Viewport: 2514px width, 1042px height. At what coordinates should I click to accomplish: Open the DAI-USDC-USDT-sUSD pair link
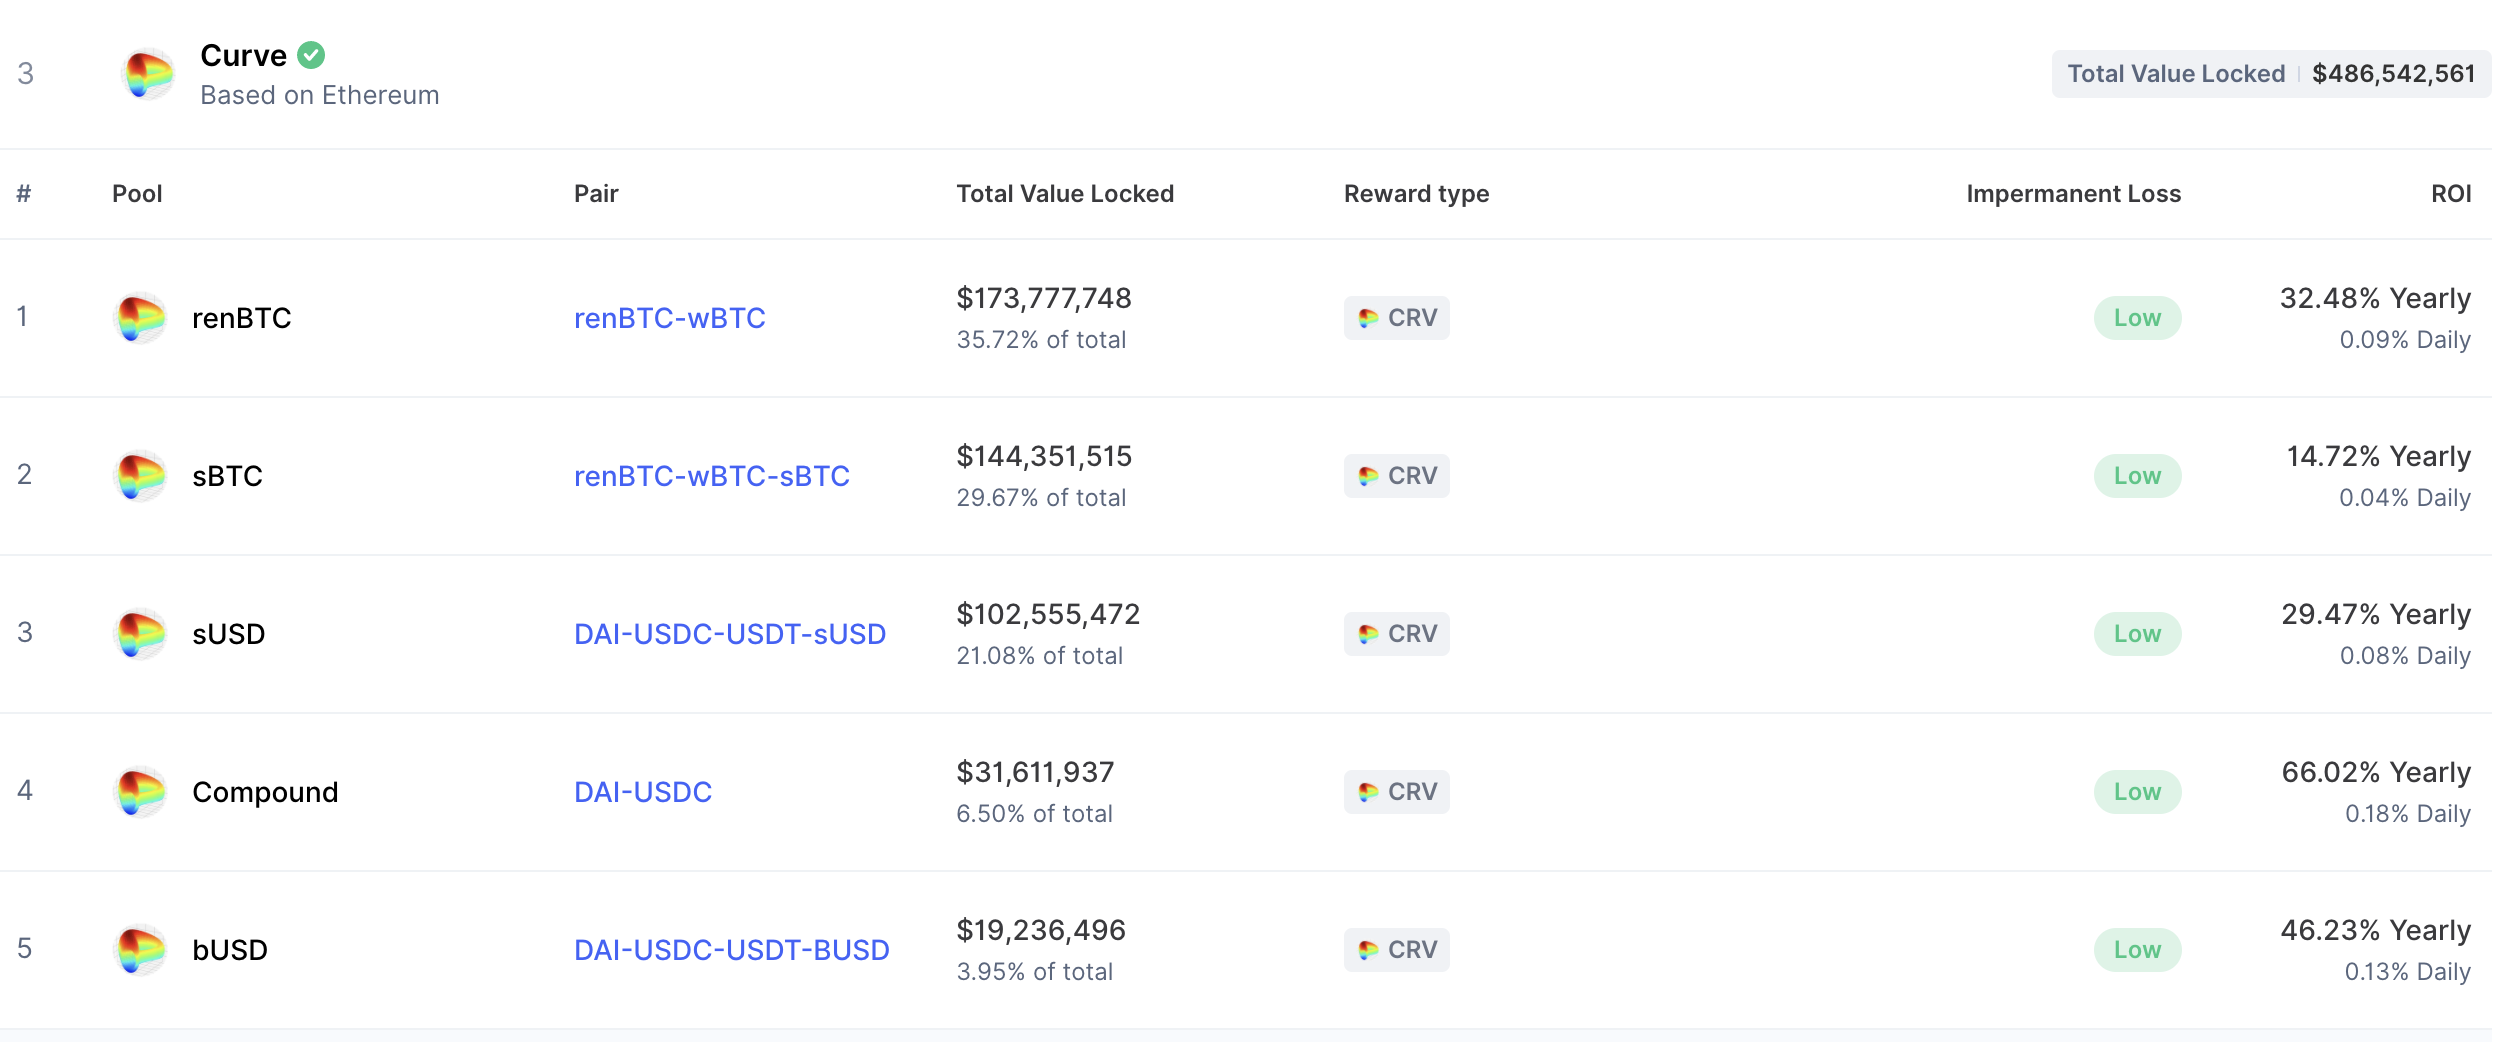pyautogui.click(x=730, y=634)
